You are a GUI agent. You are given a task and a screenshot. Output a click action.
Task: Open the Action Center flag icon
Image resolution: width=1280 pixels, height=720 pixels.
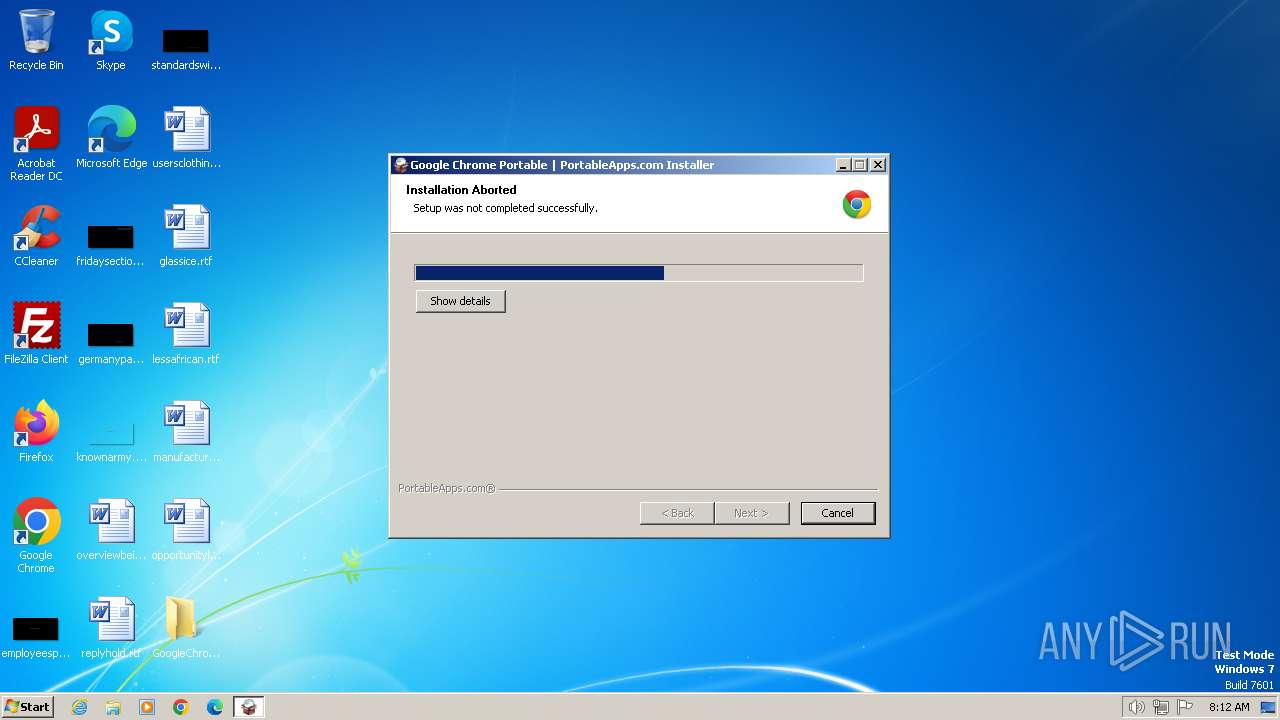tap(1185, 707)
